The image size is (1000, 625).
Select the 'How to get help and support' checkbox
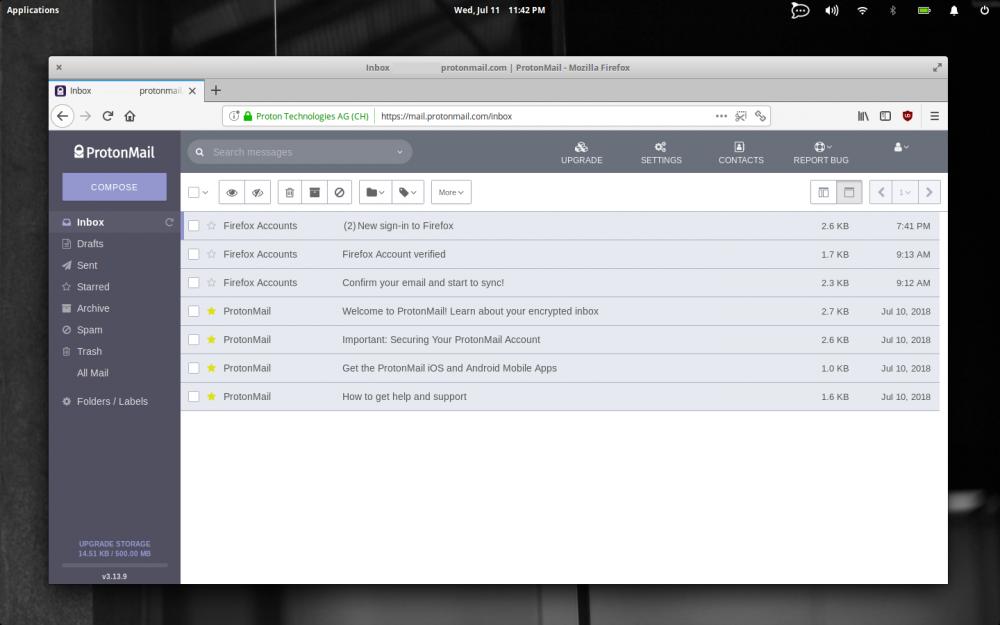(x=194, y=397)
